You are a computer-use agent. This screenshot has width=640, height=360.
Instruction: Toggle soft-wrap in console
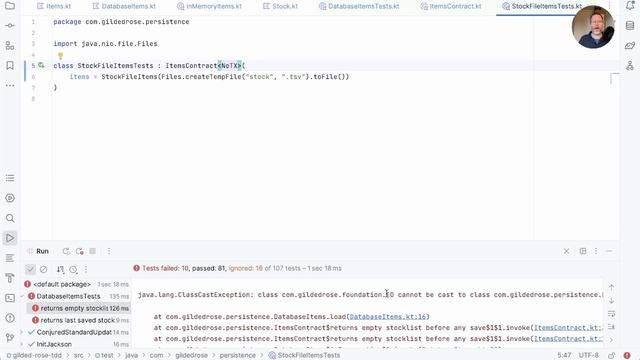coord(611,314)
